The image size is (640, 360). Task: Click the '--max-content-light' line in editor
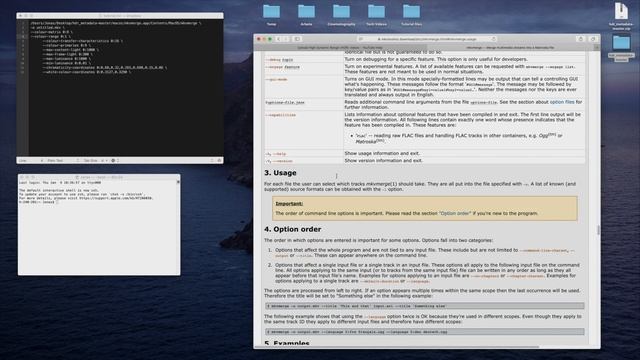point(70,50)
